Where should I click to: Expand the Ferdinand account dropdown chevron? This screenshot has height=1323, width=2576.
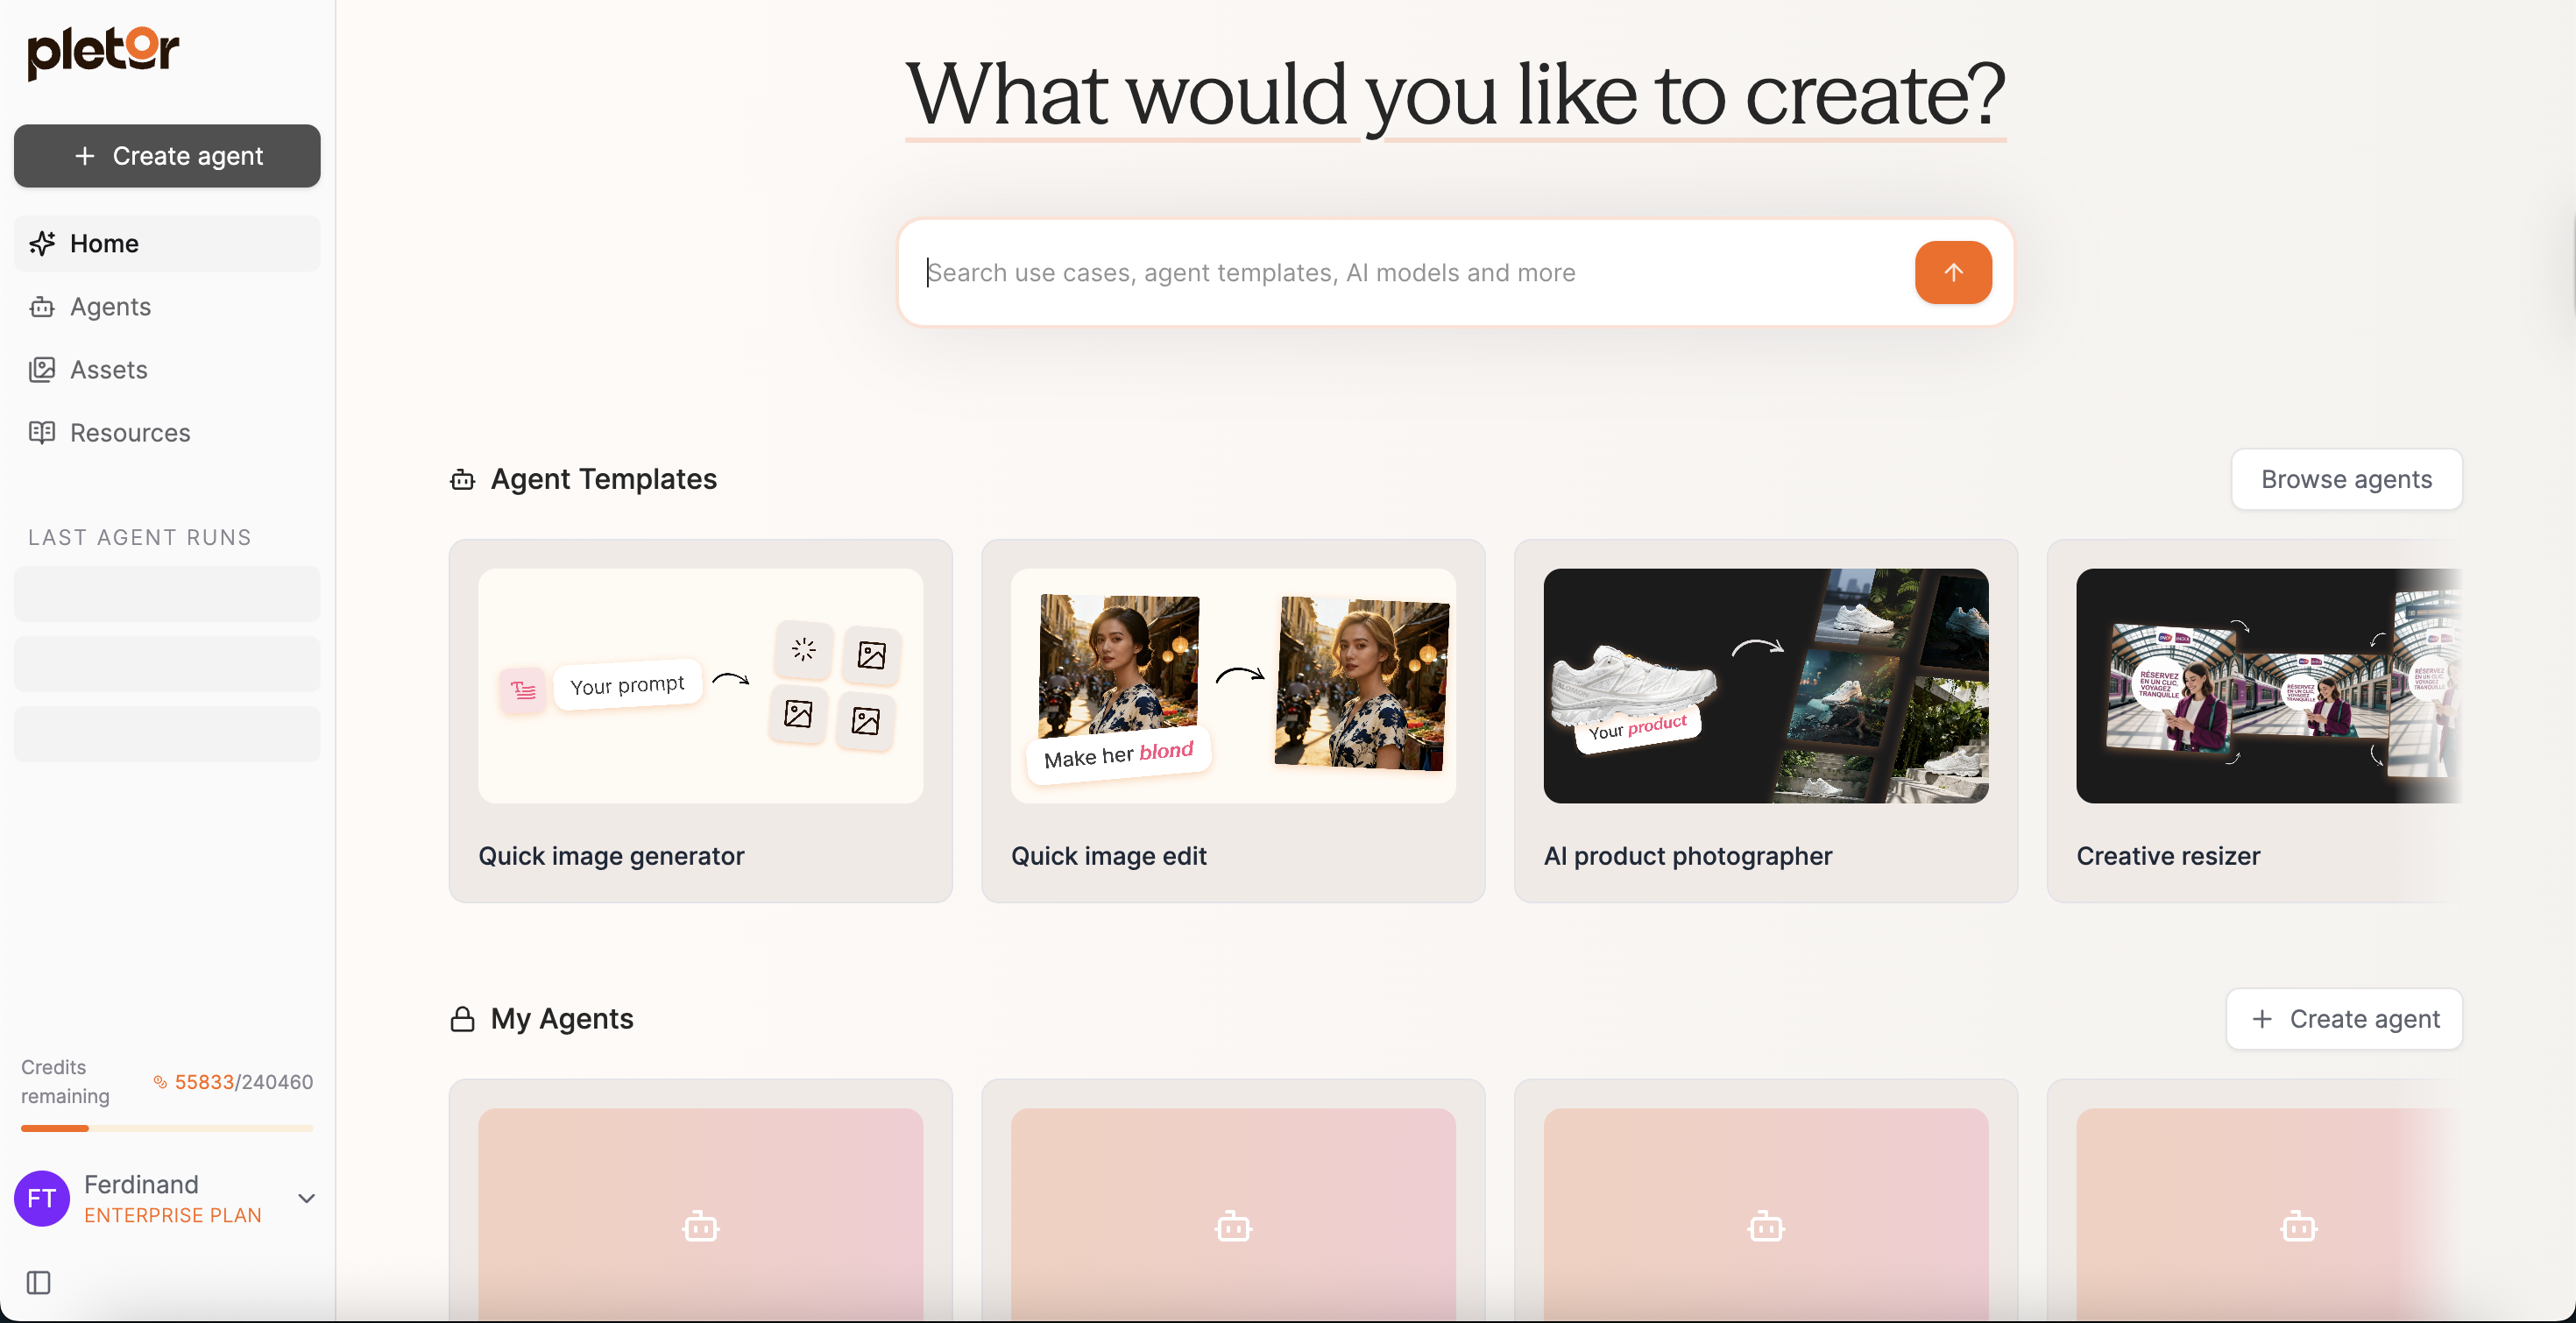(307, 1198)
